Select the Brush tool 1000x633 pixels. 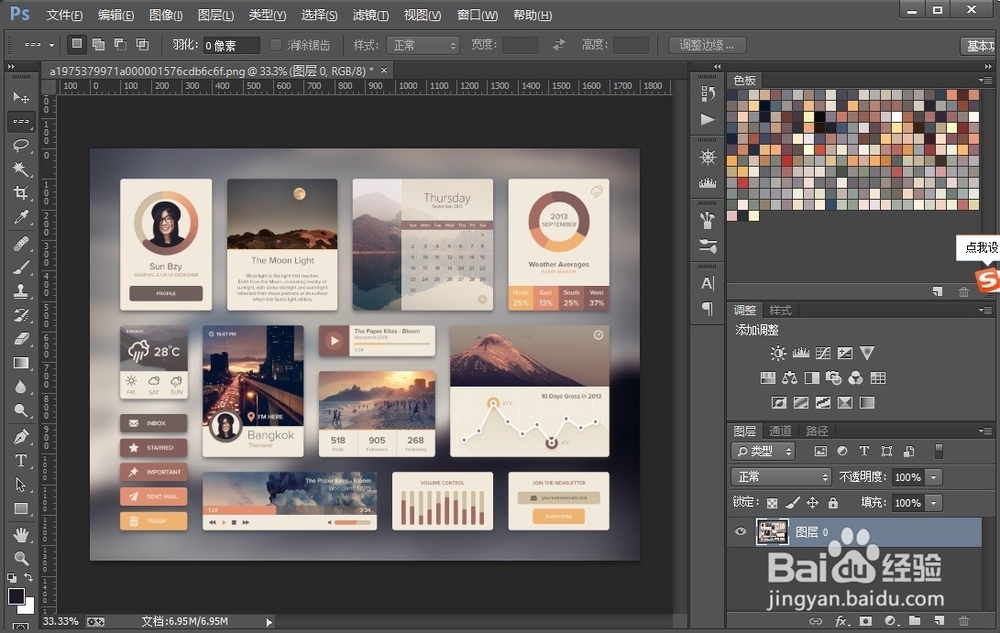[21, 267]
